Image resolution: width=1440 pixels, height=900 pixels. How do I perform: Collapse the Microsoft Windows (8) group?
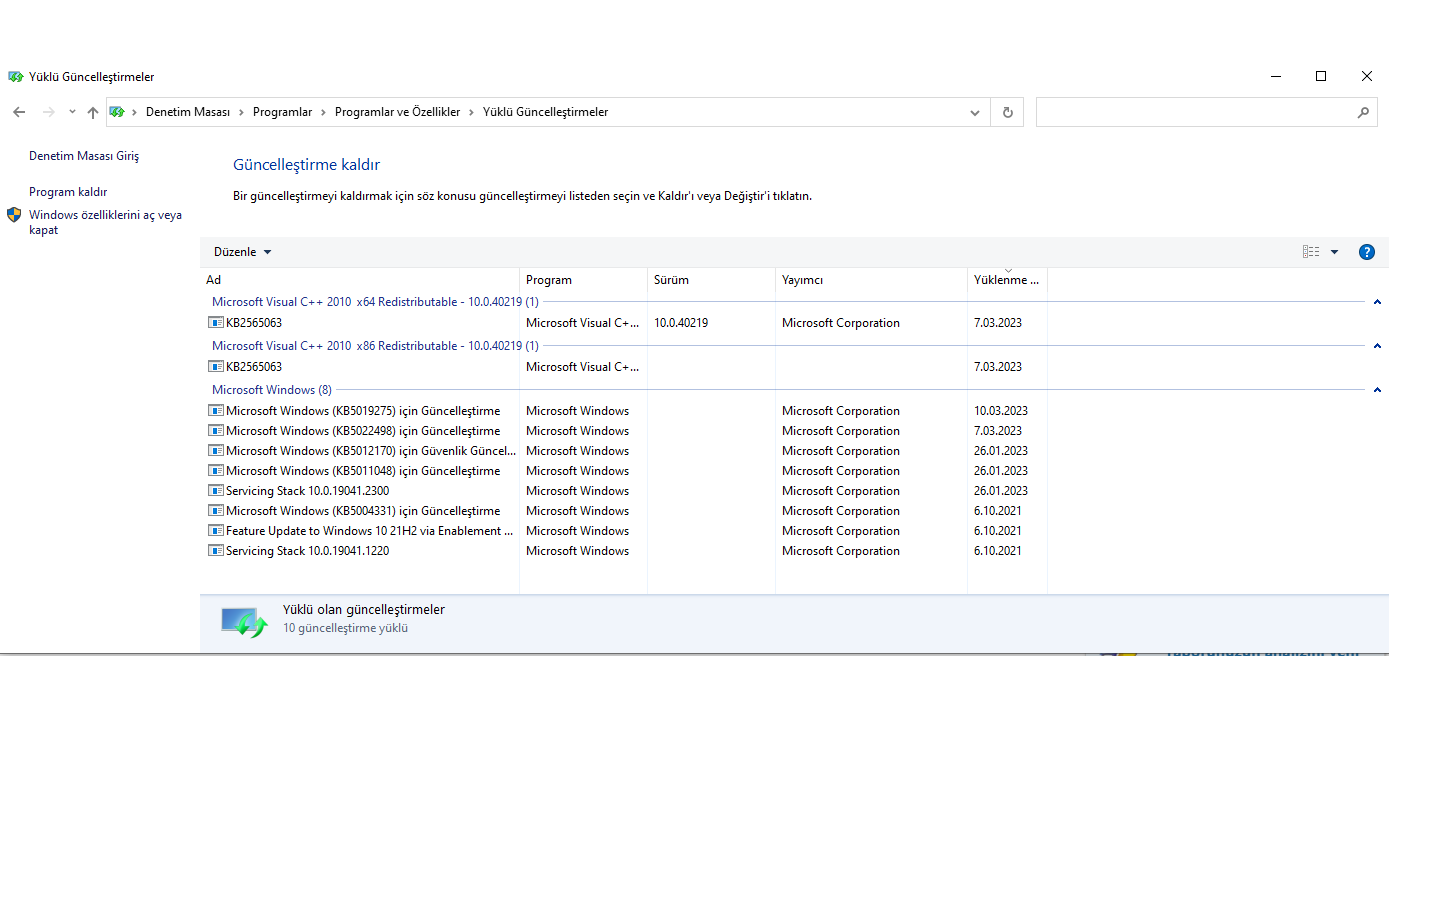(1377, 390)
